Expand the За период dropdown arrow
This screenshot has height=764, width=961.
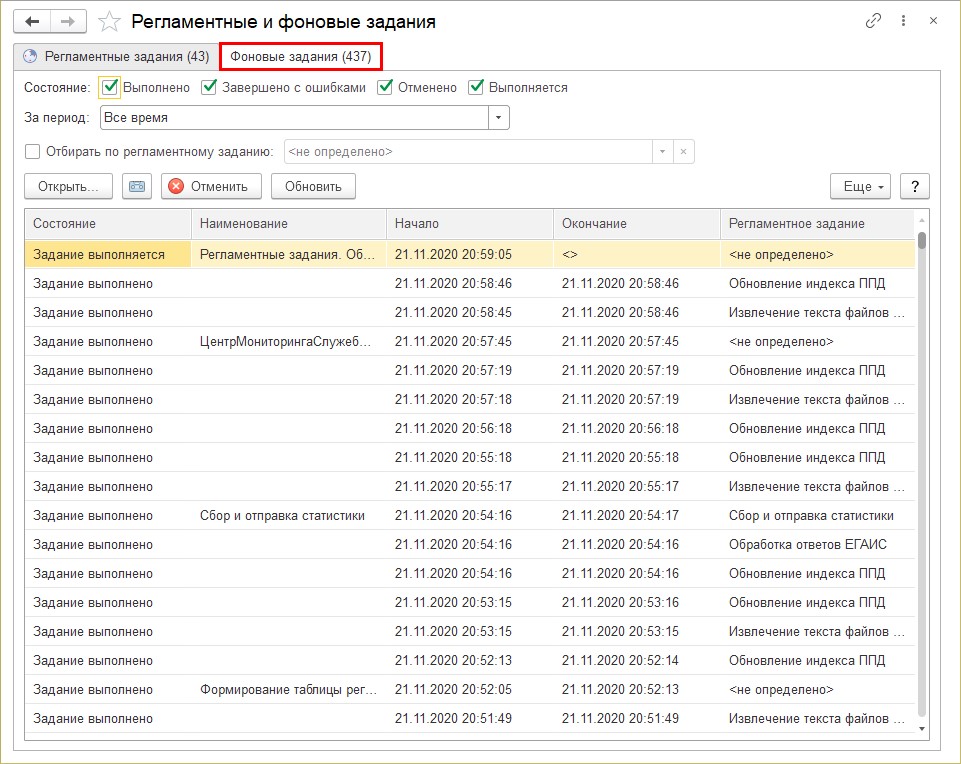(498, 118)
